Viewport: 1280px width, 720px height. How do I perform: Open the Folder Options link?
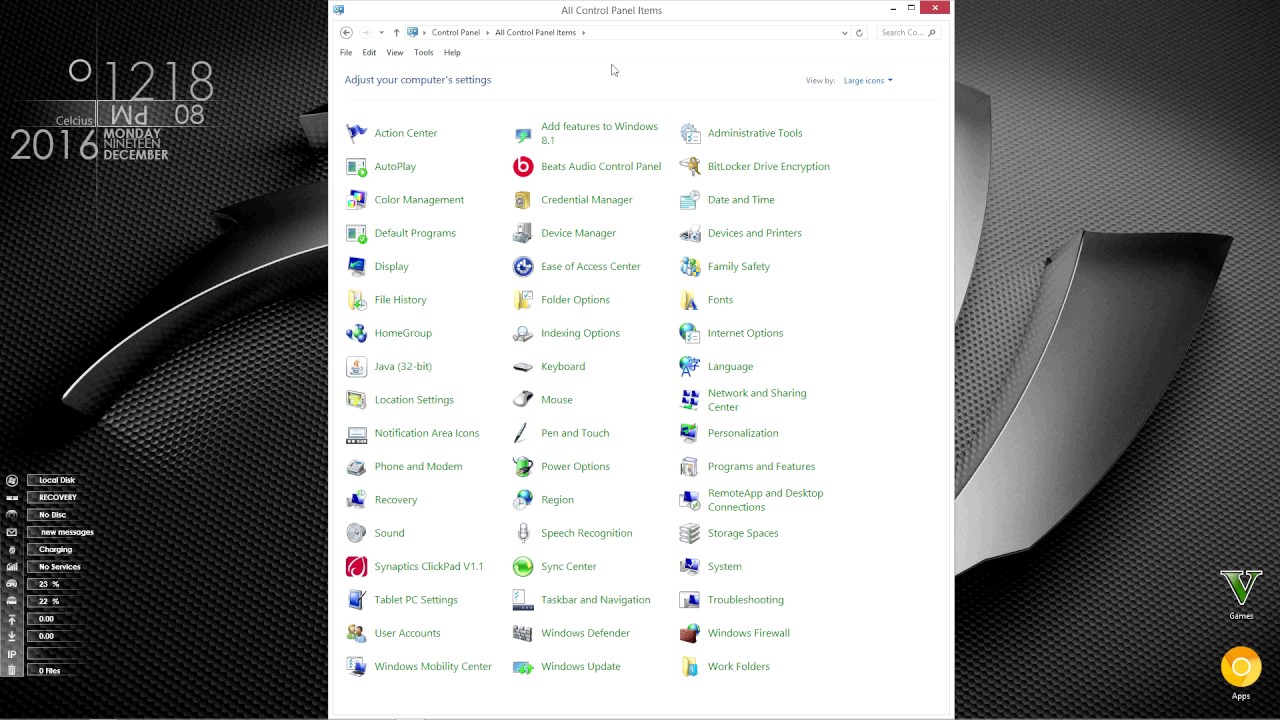pos(575,300)
